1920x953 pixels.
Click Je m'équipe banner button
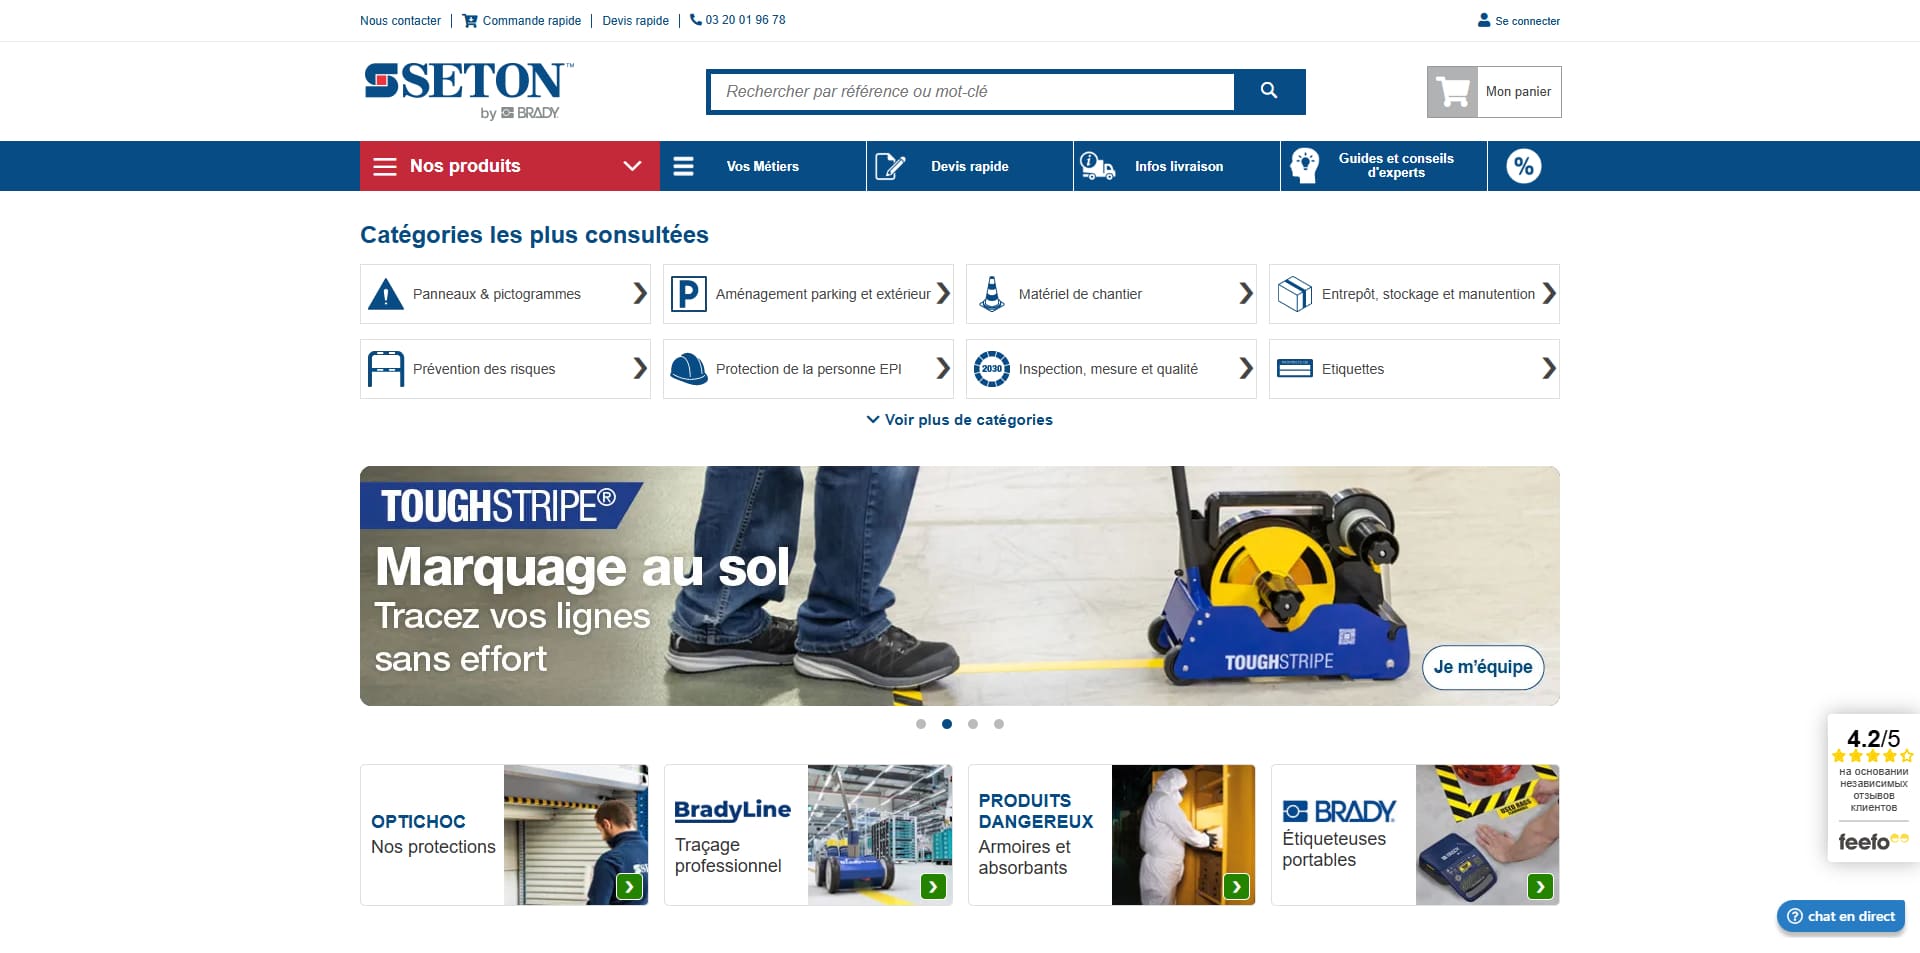1483,667
